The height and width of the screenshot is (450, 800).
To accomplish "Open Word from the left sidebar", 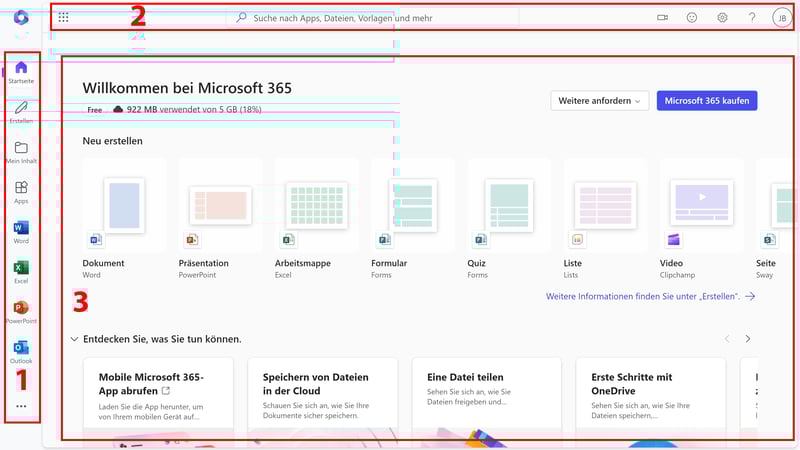I will coord(21,230).
